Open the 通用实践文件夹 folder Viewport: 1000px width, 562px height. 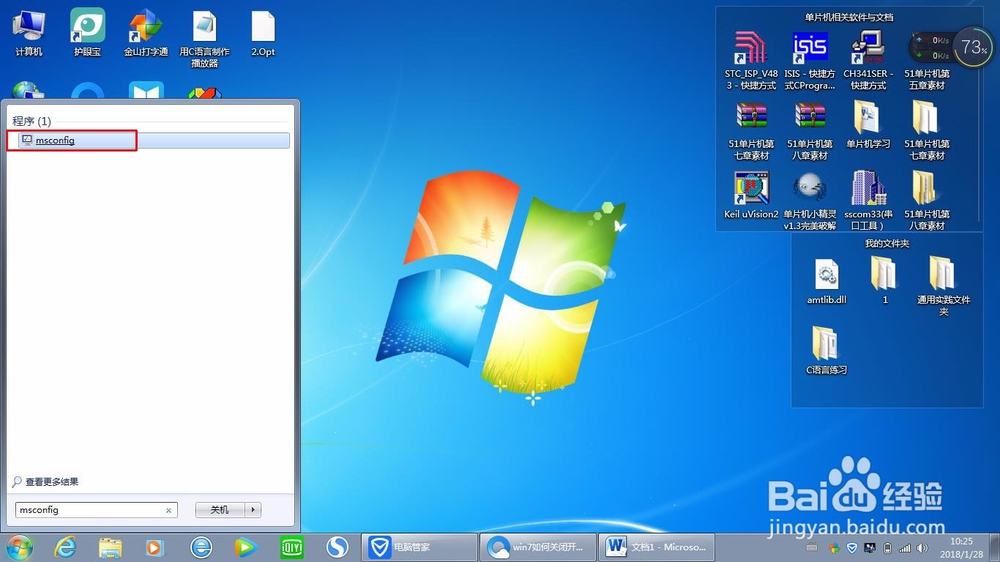943,286
